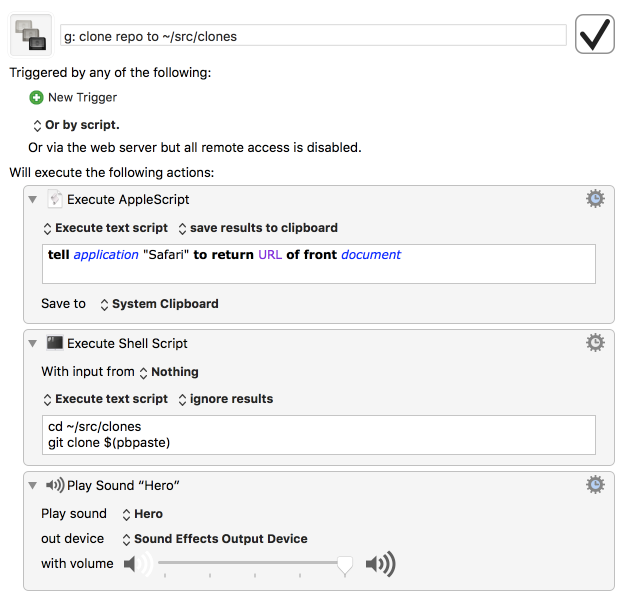Open the System Clipboard destination dropdown
Image resolution: width=622 pixels, height=597 pixels.
[x=160, y=304]
